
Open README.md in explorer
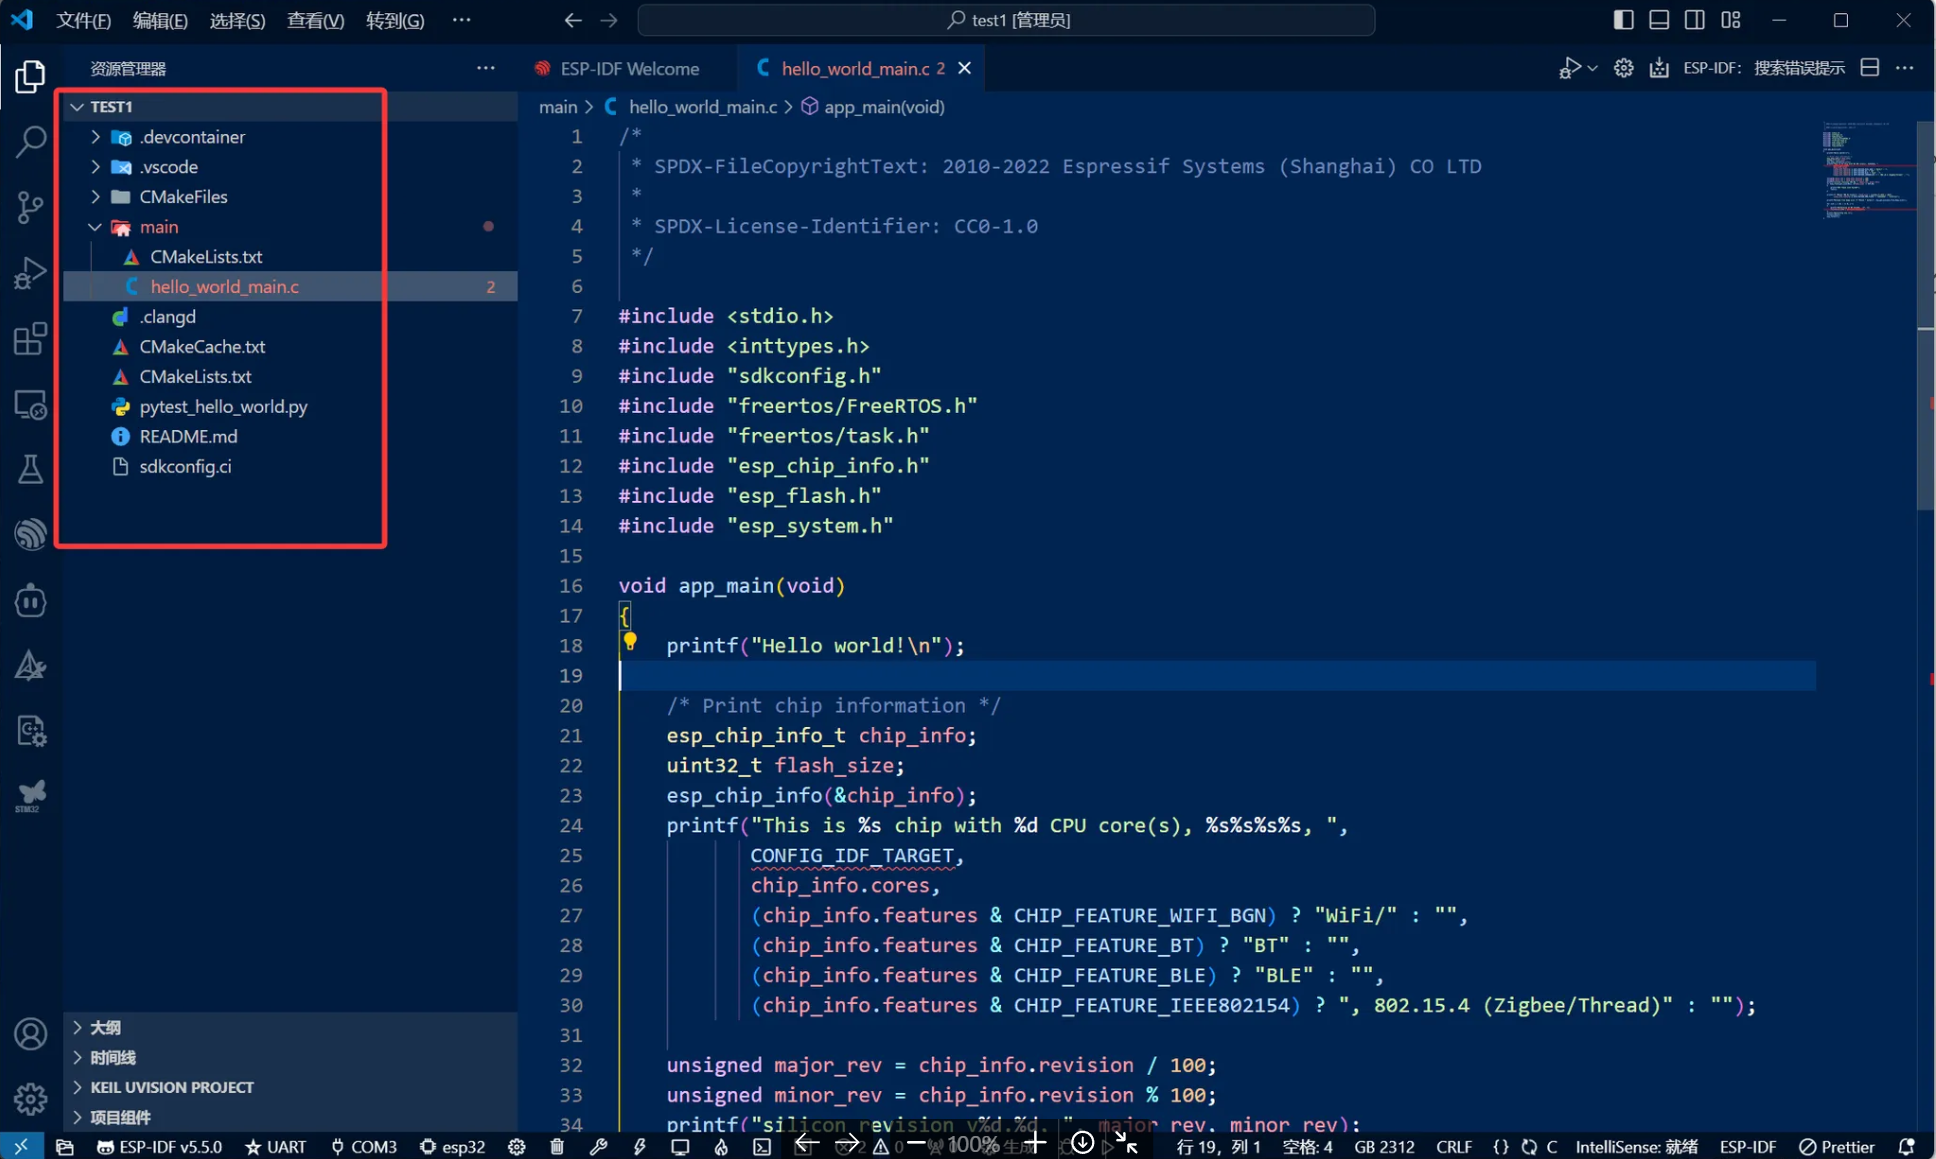click(188, 437)
